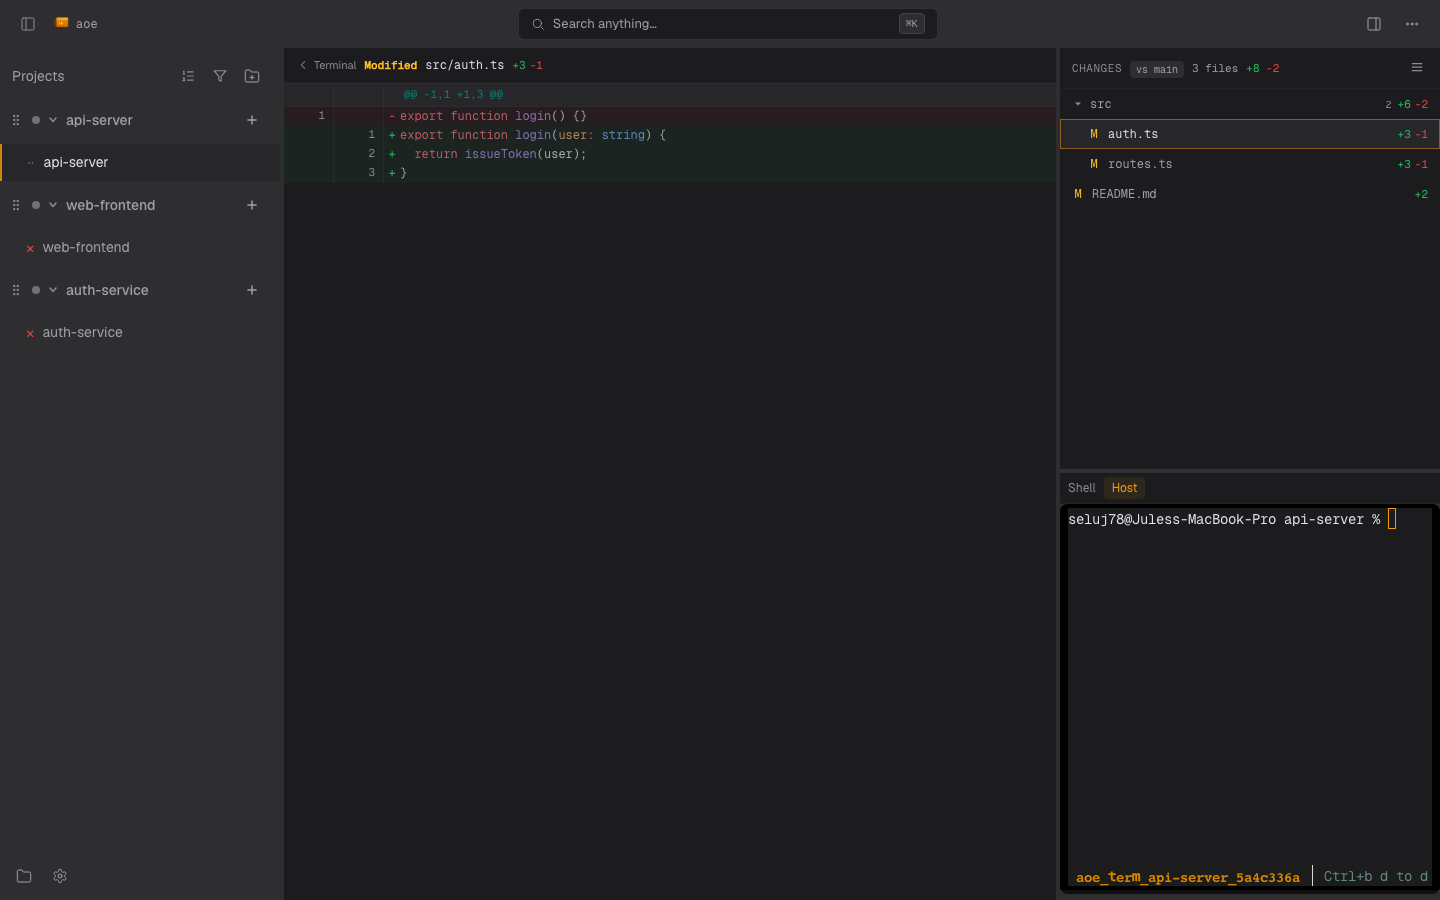Toggle the left sidebar panel icon
Viewport: 1440px width, 900px height.
pos(28,24)
